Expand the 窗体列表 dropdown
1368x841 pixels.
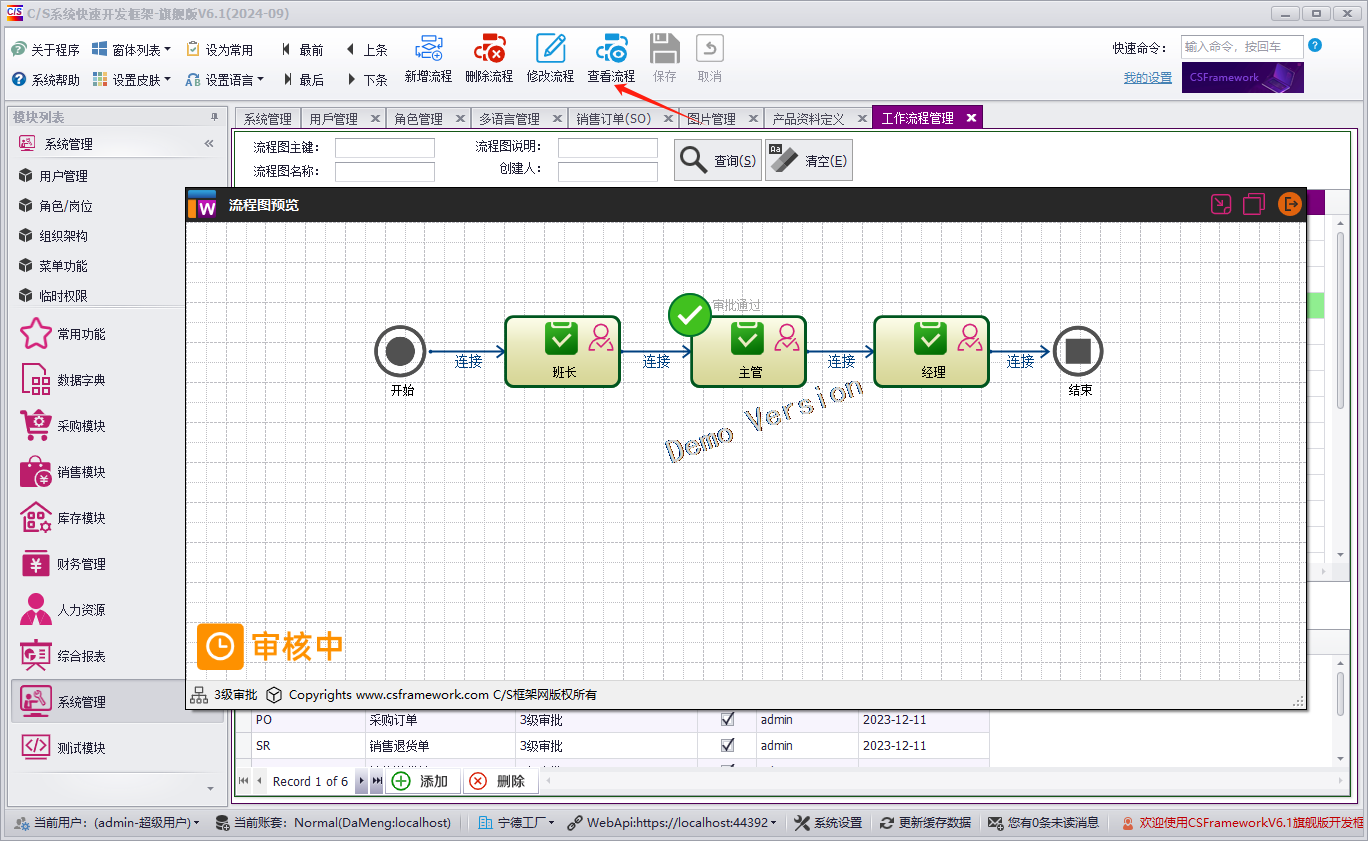coord(166,48)
